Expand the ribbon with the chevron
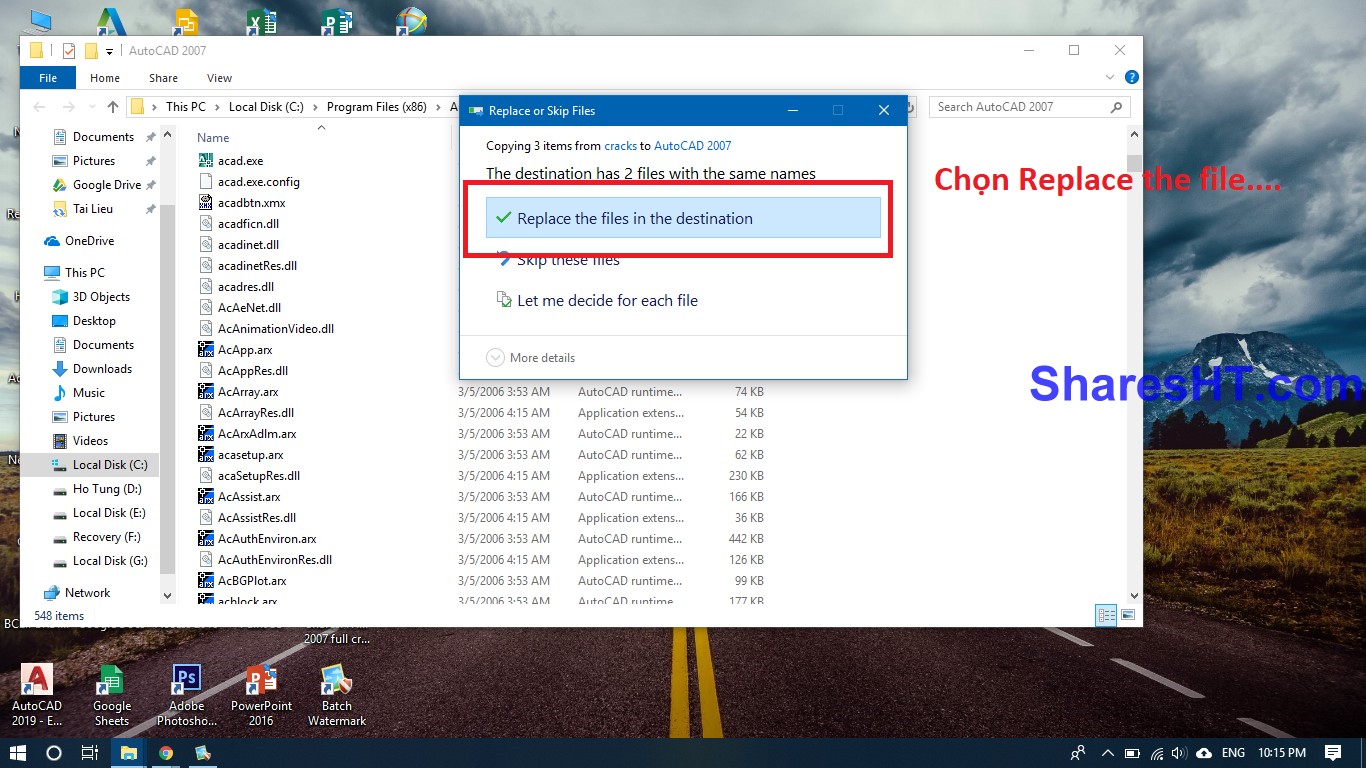 click(x=1110, y=77)
